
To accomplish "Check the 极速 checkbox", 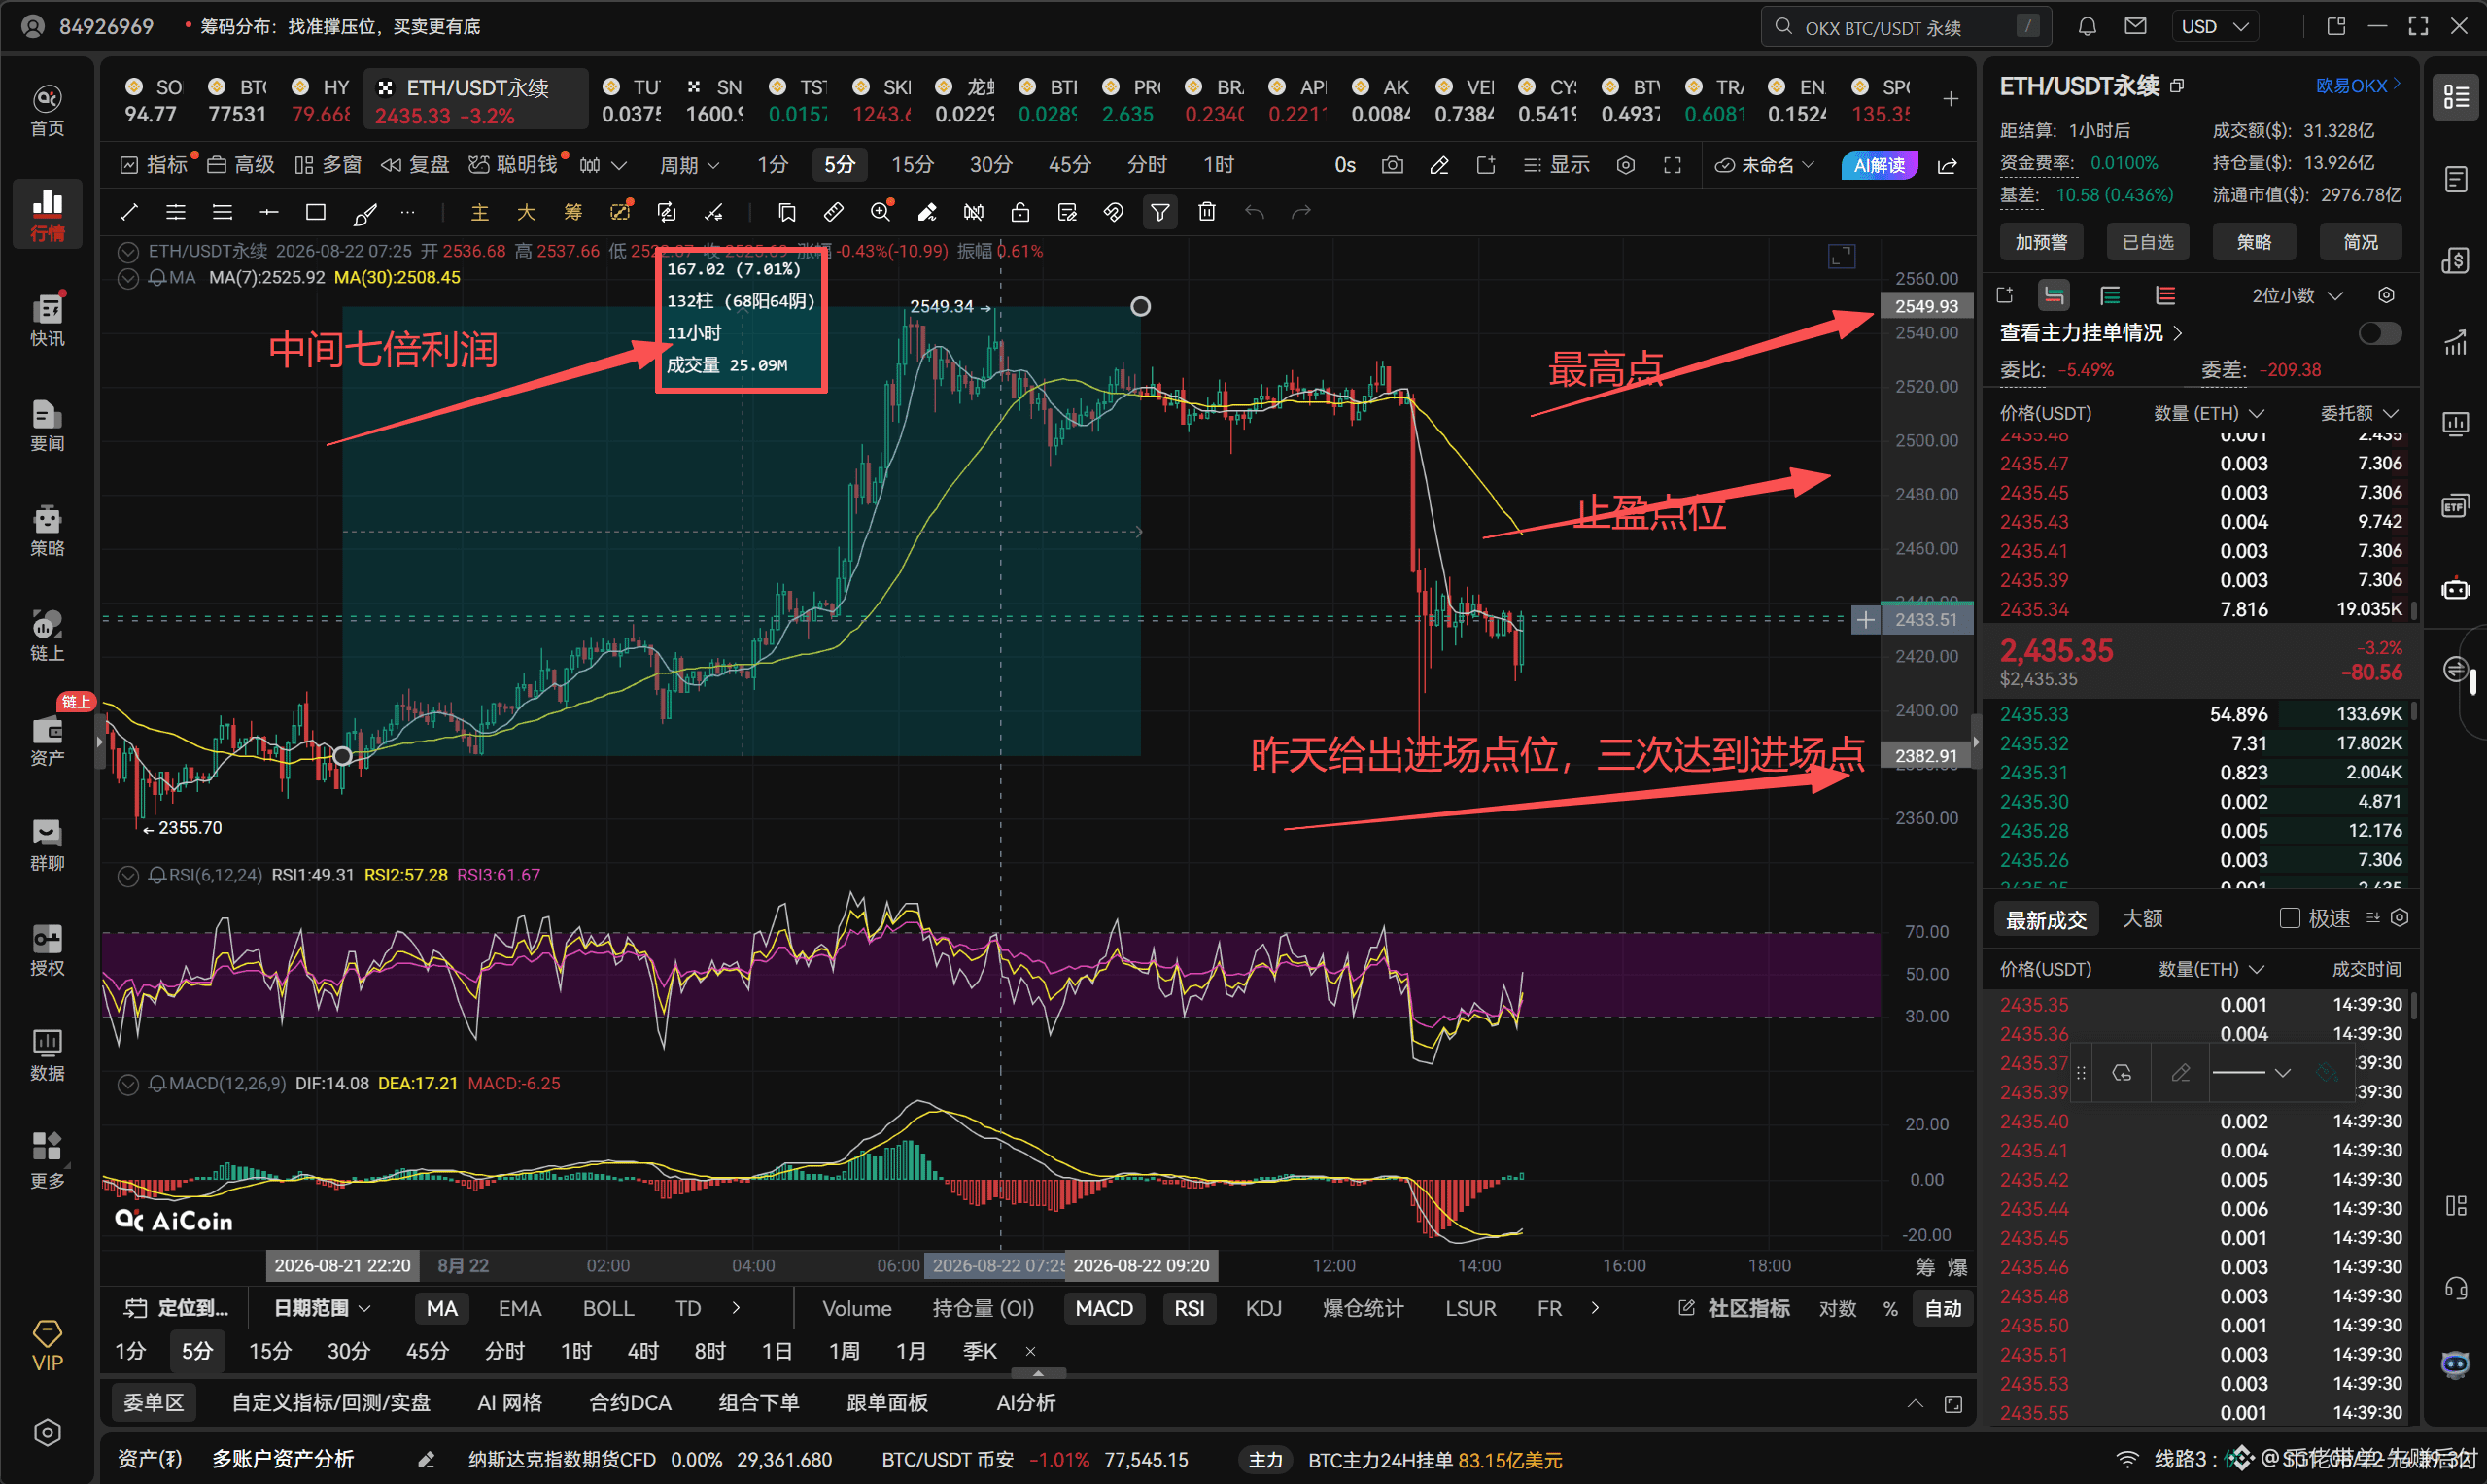I will coord(2289,918).
